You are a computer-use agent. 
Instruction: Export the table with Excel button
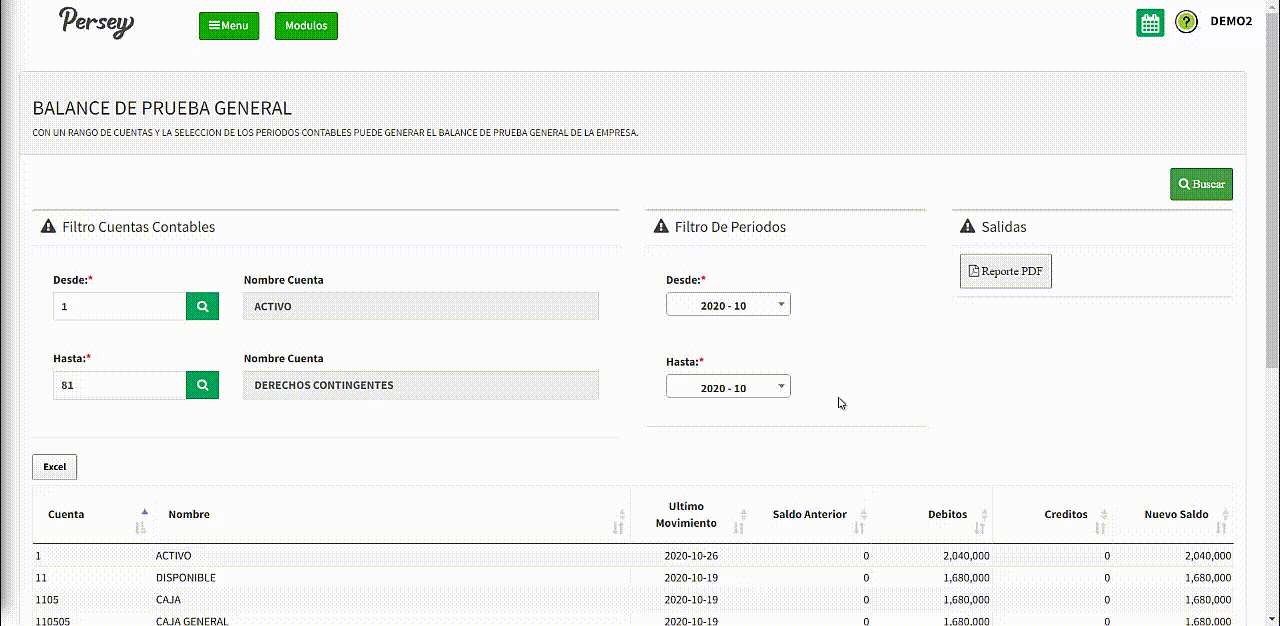54,467
